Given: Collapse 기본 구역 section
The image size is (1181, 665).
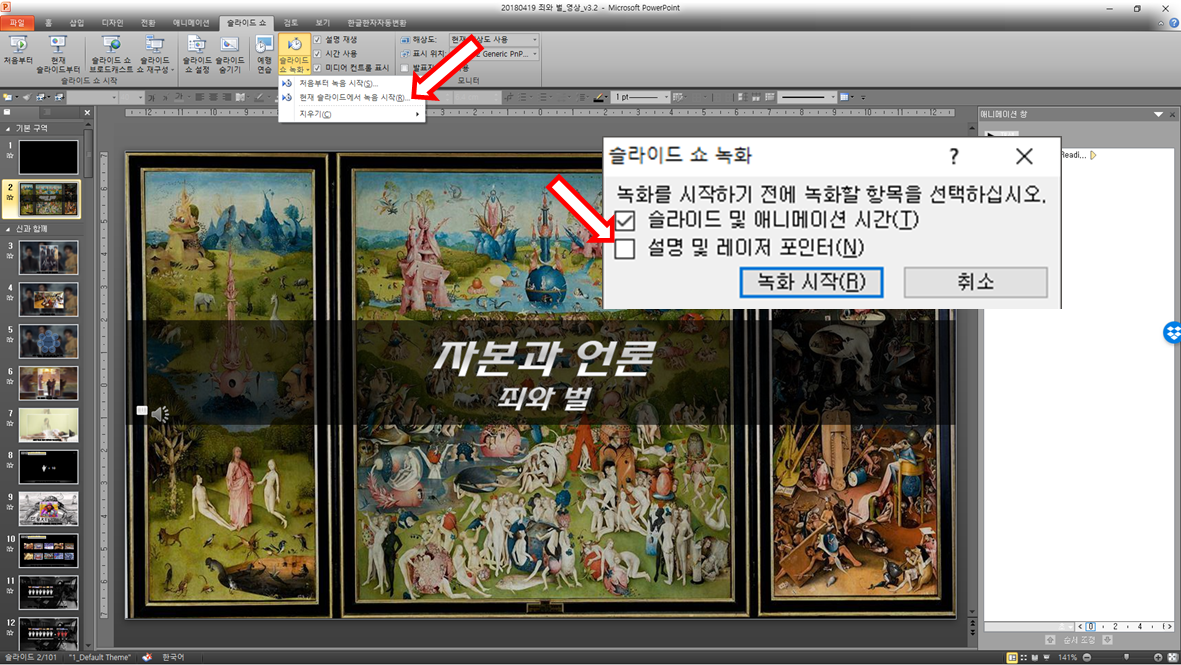Looking at the screenshot, I should coord(8,129).
